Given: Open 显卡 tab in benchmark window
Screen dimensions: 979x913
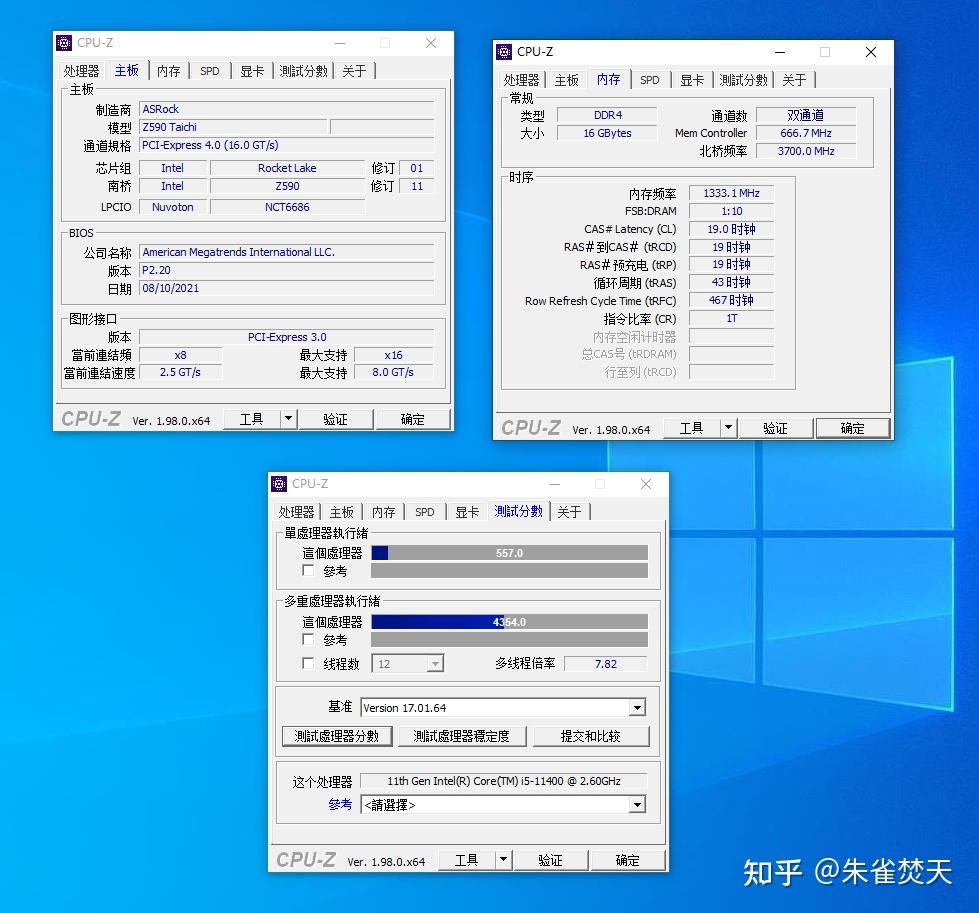Looking at the screenshot, I should click(x=467, y=512).
